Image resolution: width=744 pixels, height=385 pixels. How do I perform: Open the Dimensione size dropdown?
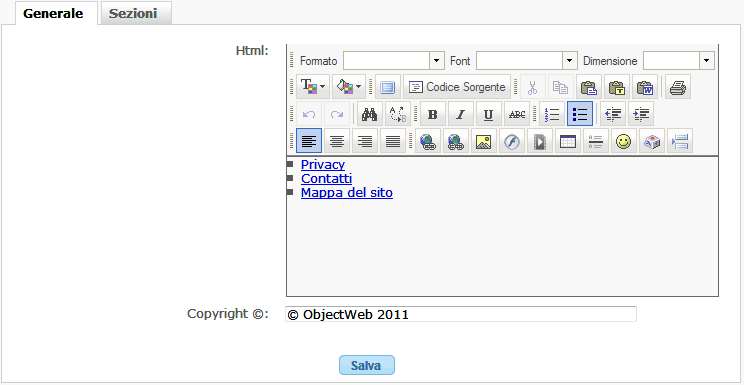679,61
